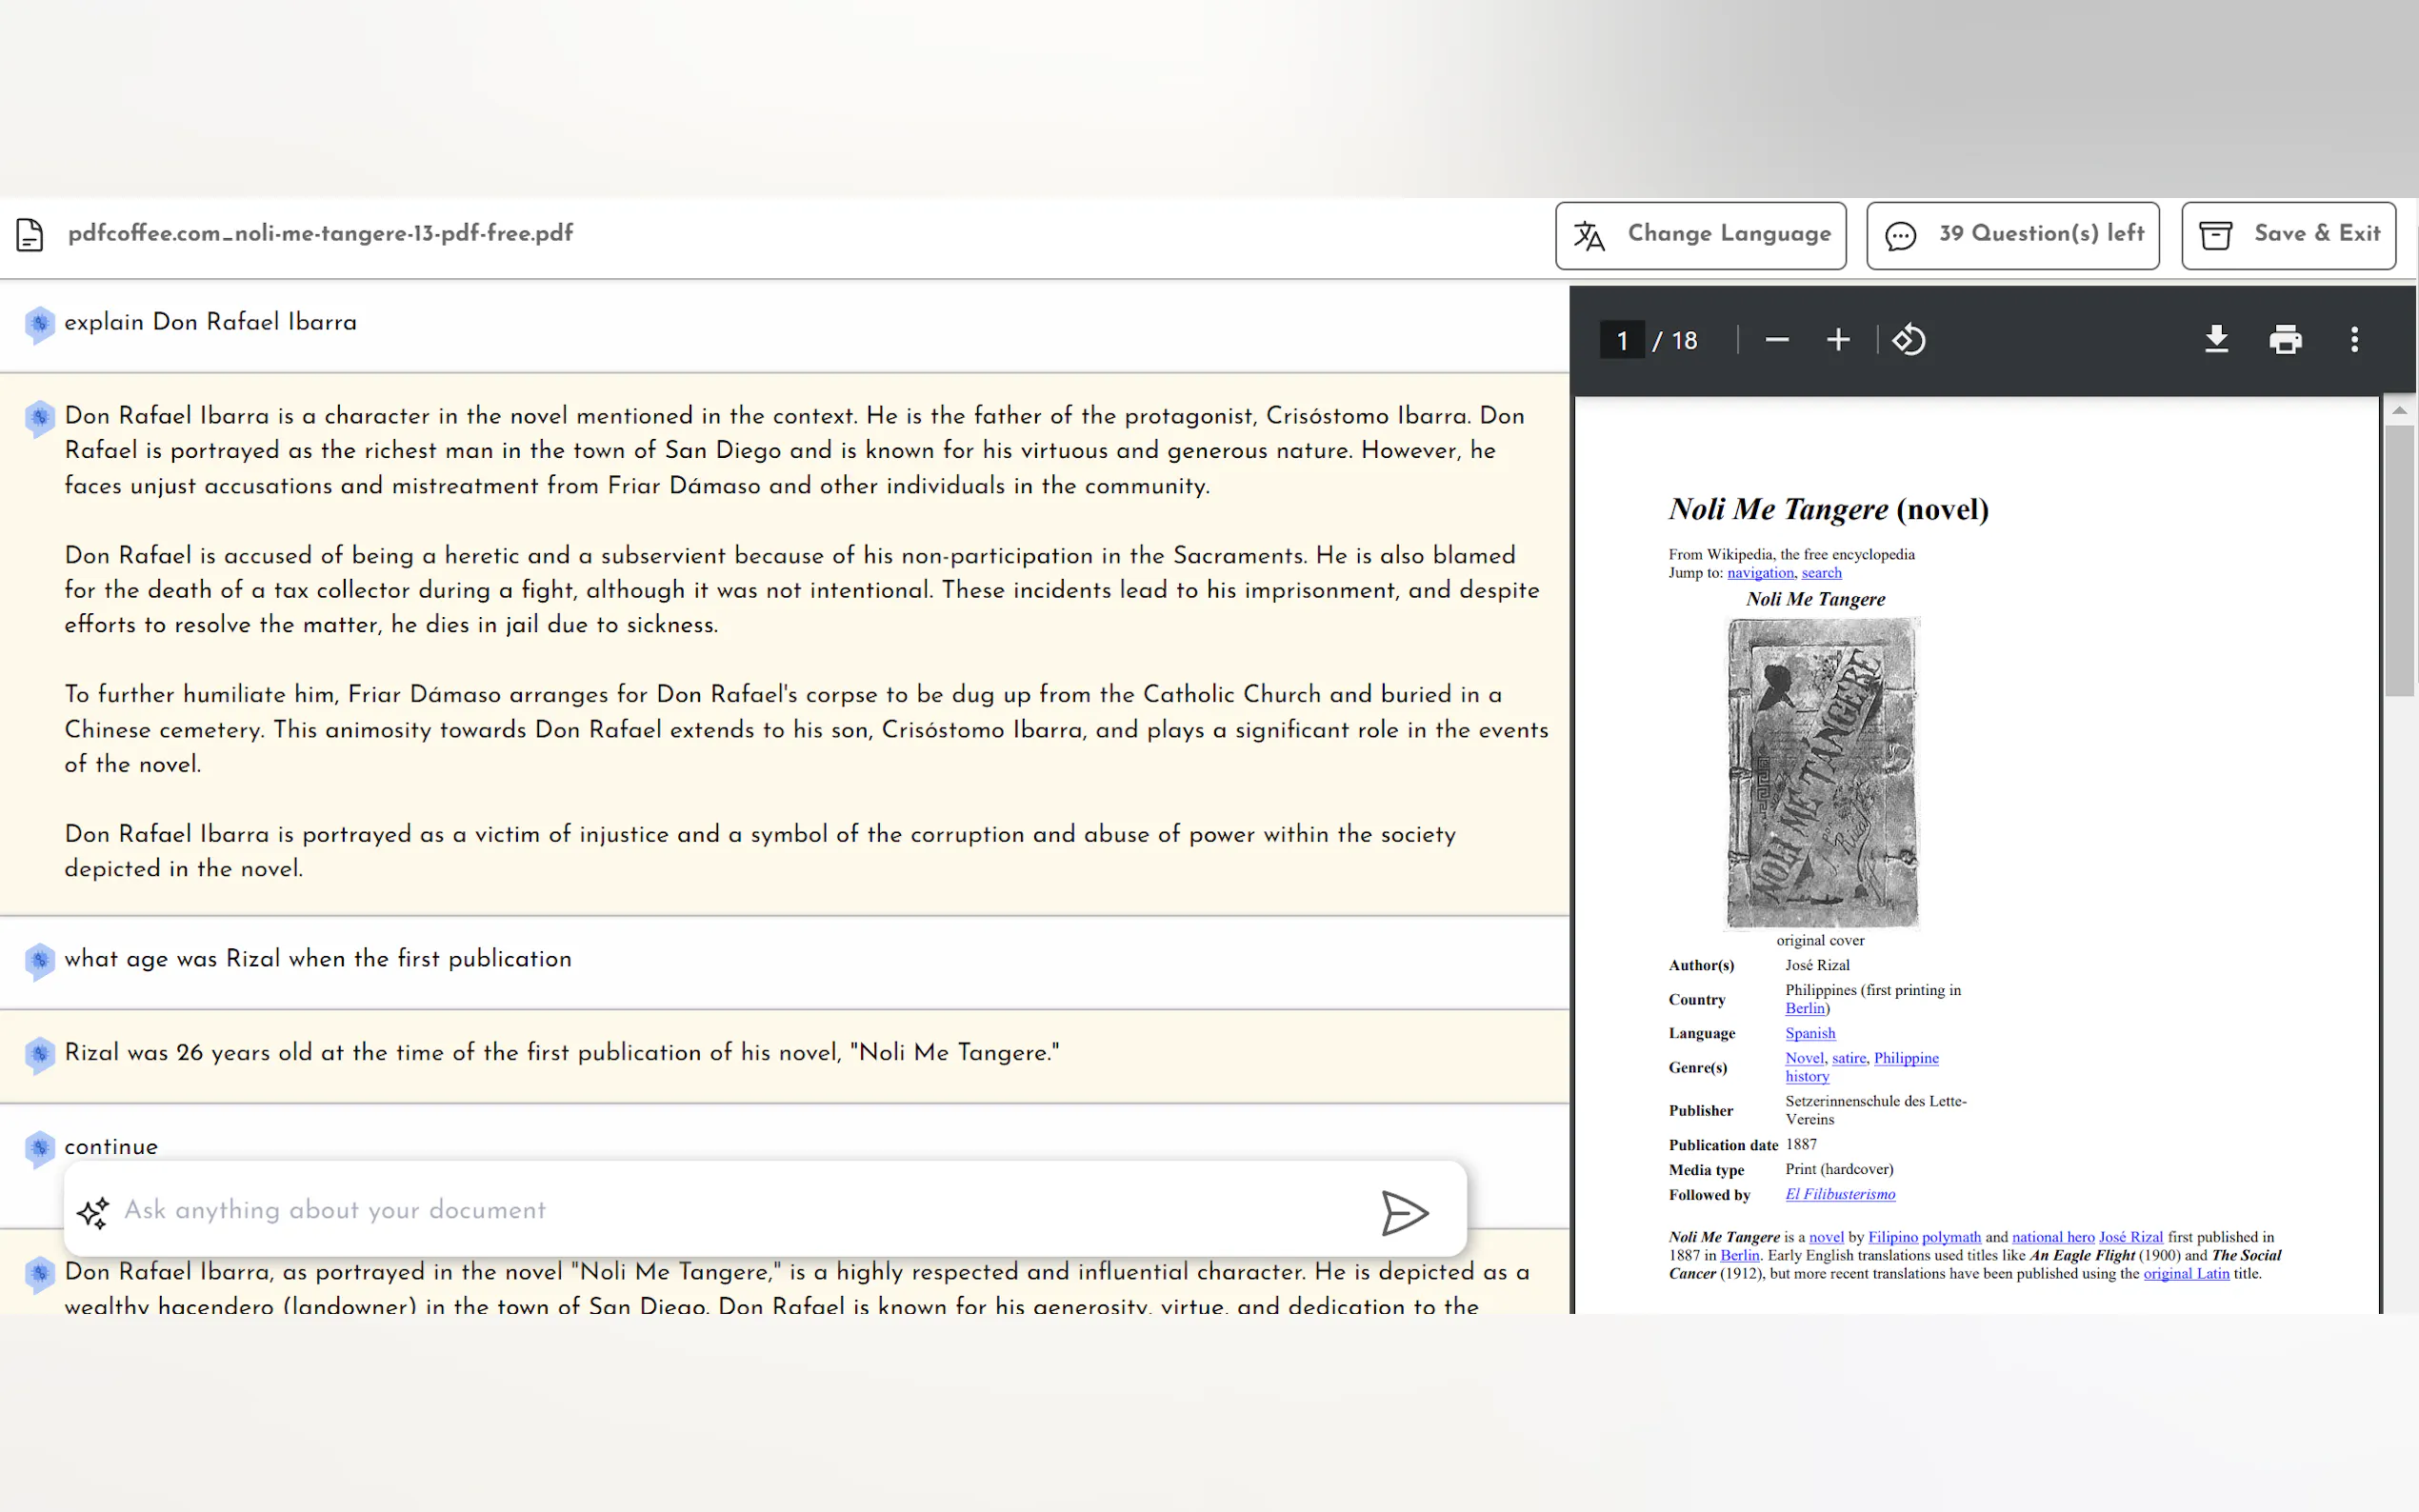Download the PDF using download icon
The height and width of the screenshot is (1512, 2419).
(2216, 340)
